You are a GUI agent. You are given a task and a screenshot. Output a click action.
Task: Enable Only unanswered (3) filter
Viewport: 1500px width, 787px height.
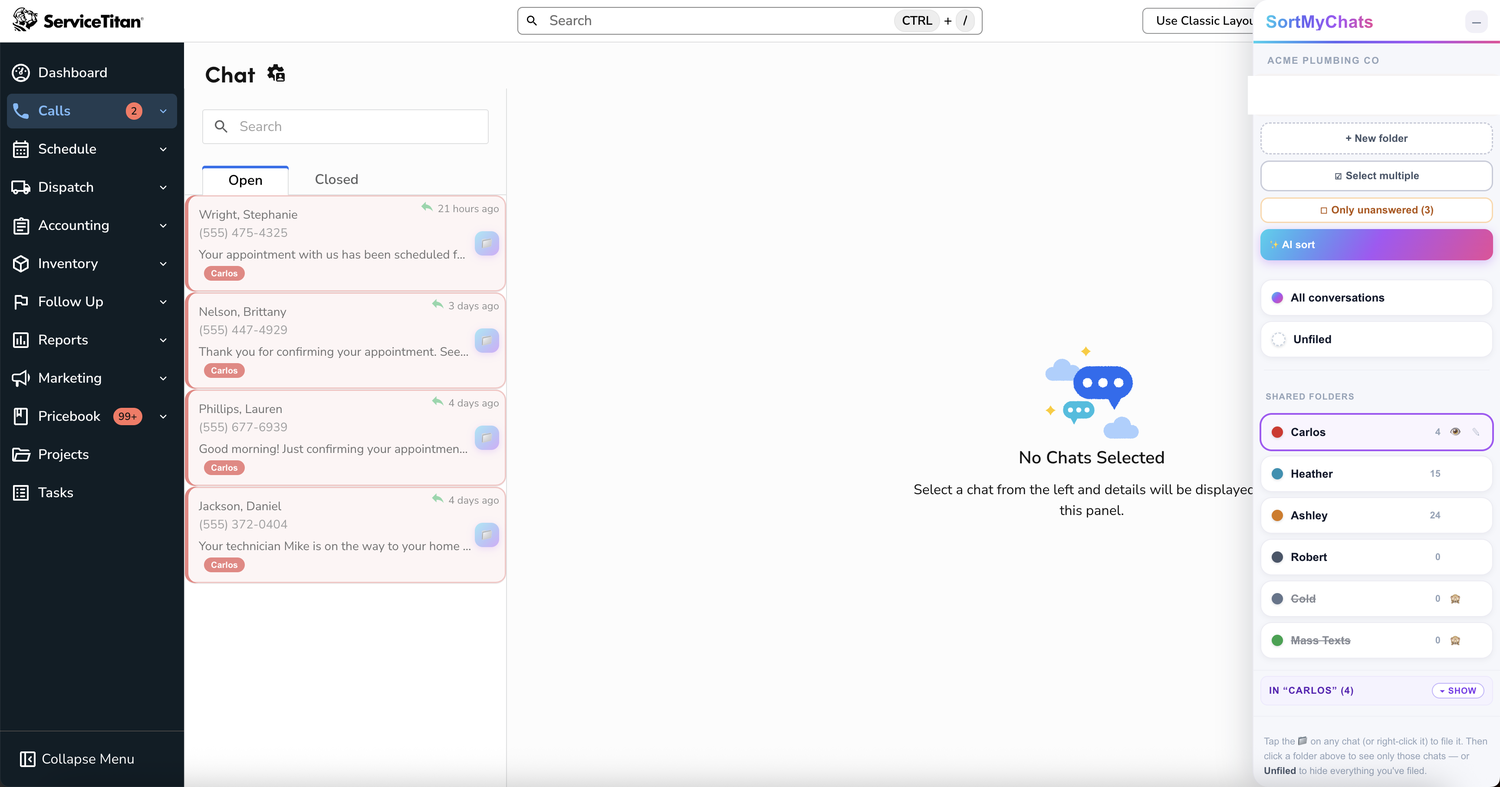point(1376,210)
